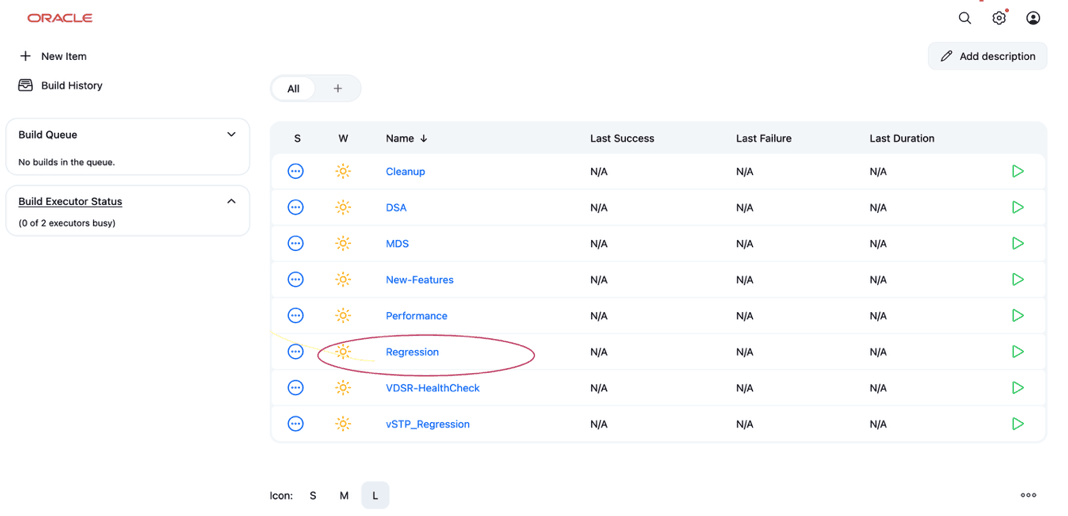Open the MDS job link
This screenshot has height=516, width=1068.
397,244
